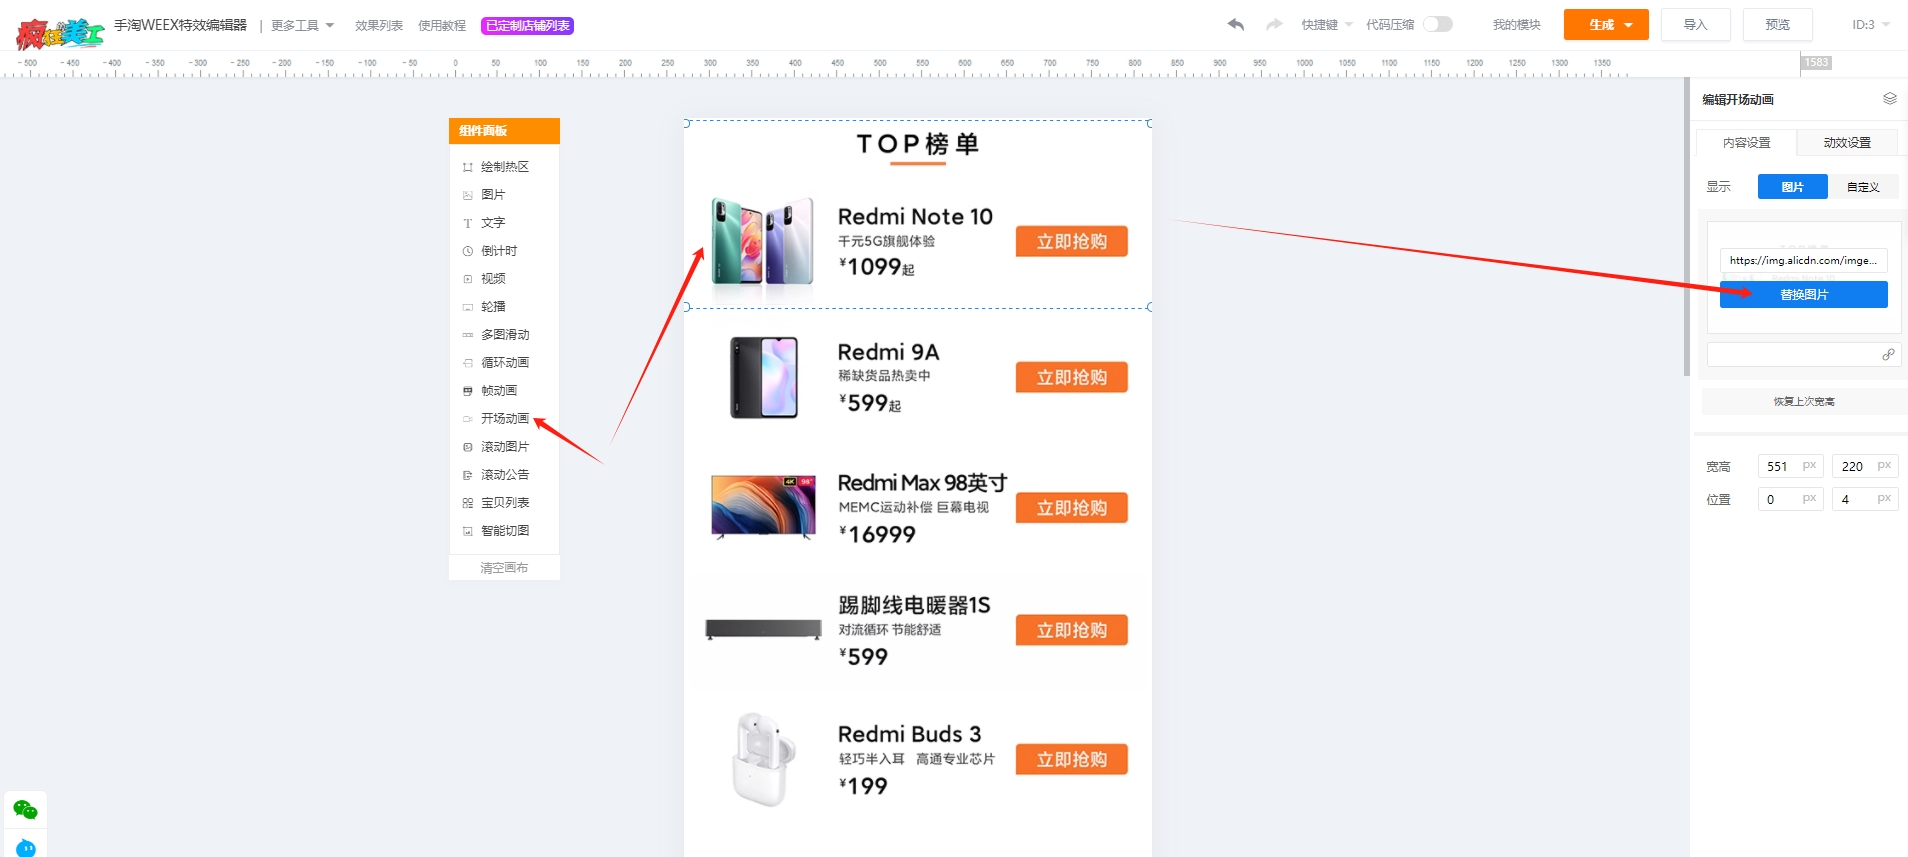
Task: Add a 循环动画 loop animation
Action: coord(504,363)
